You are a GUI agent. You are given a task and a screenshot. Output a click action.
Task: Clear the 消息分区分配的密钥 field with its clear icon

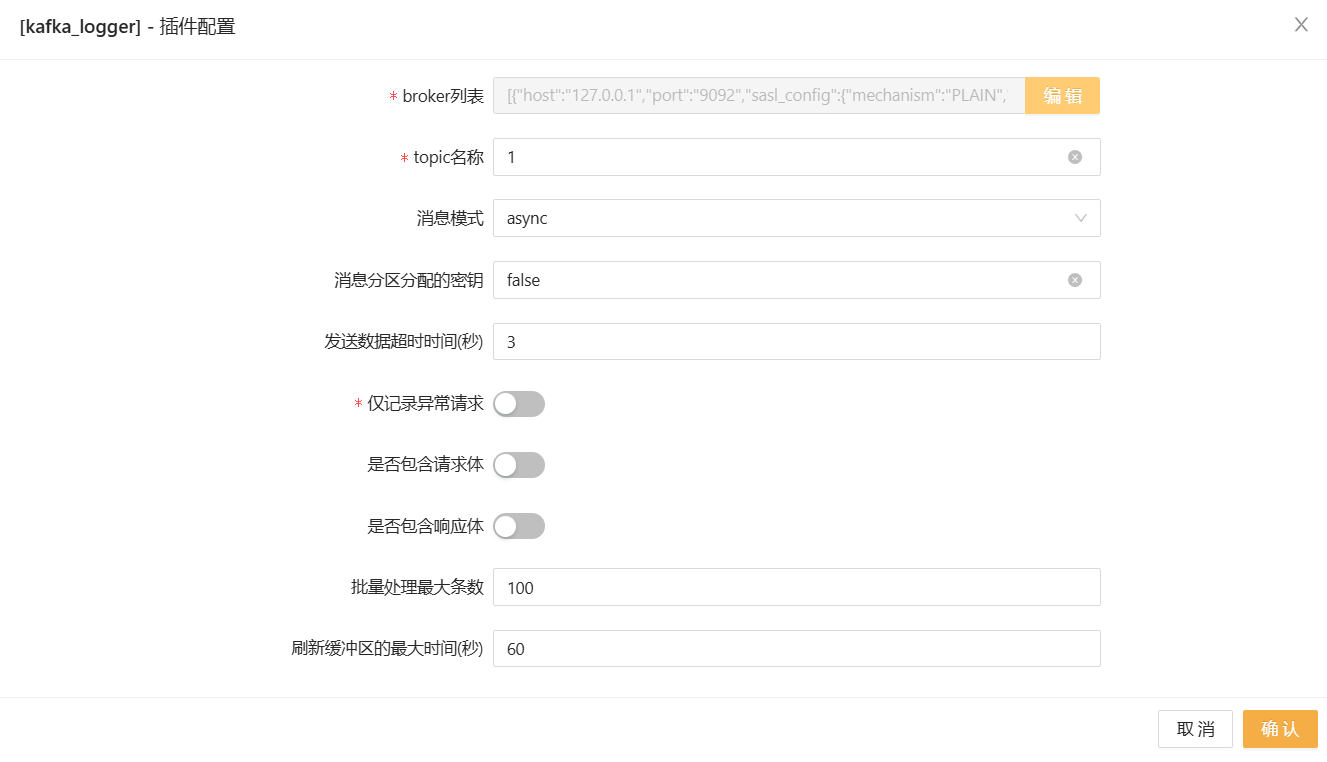point(1075,280)
